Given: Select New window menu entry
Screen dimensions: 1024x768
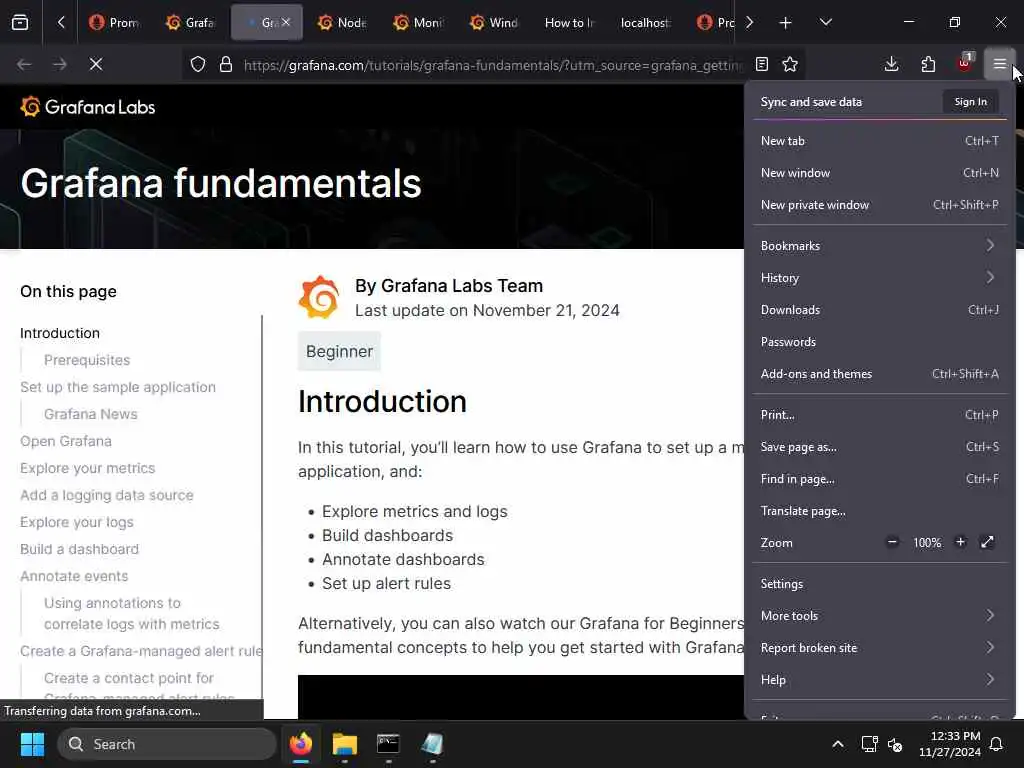Looking at the screenshot, I should click(880, 173).
